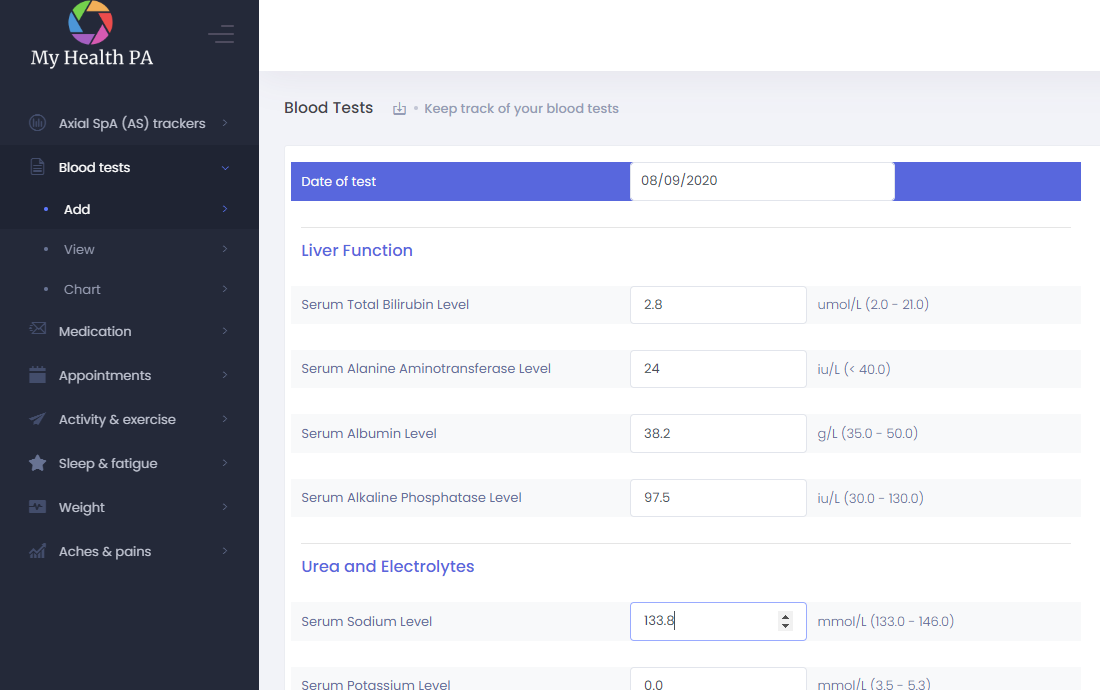Click the Serum Alkaline Phosphatase Level label
Image resolution: width=1100 pixels, height=690 pixels.
412,498
